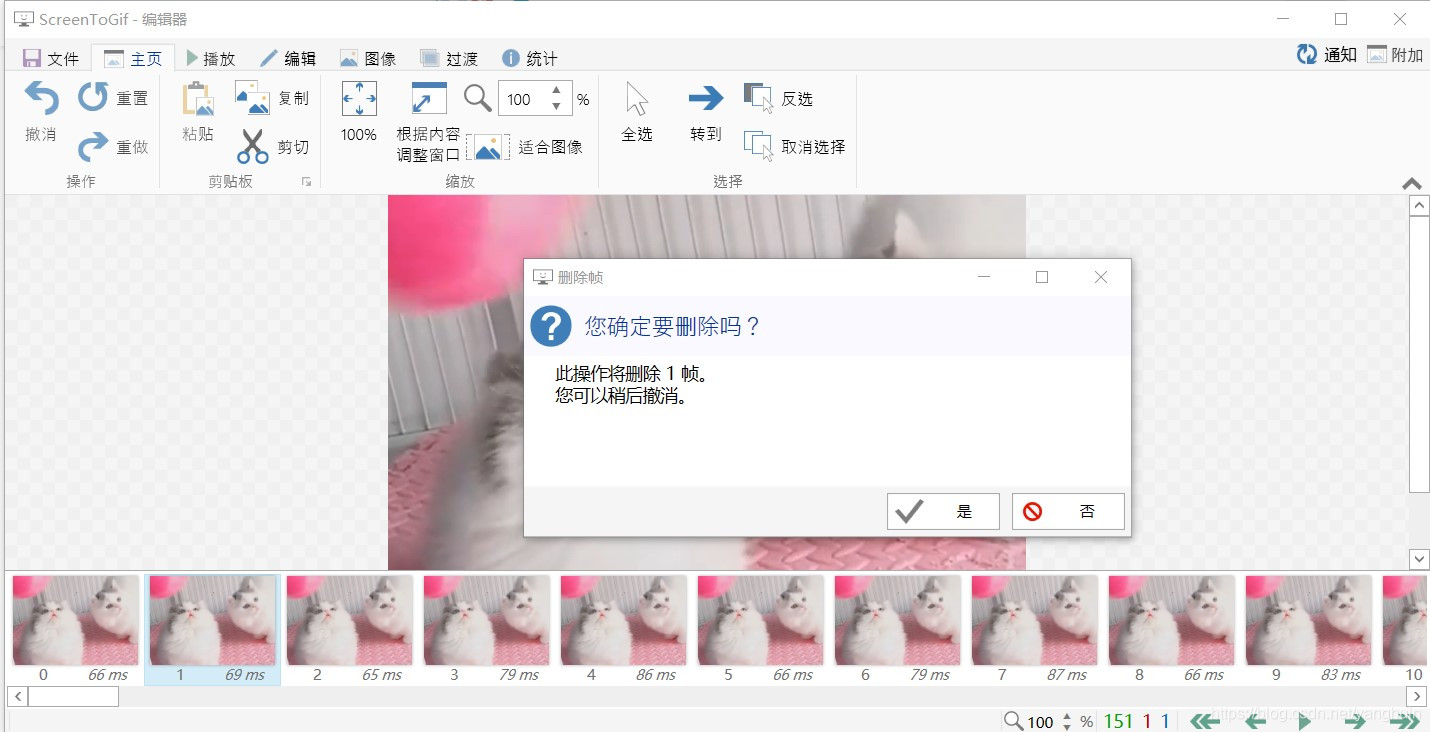The height and width of the screenshot is (732, 1430).
Task: Click fit window to content (根据内容调整窗口)
Action: pos(429,123)
